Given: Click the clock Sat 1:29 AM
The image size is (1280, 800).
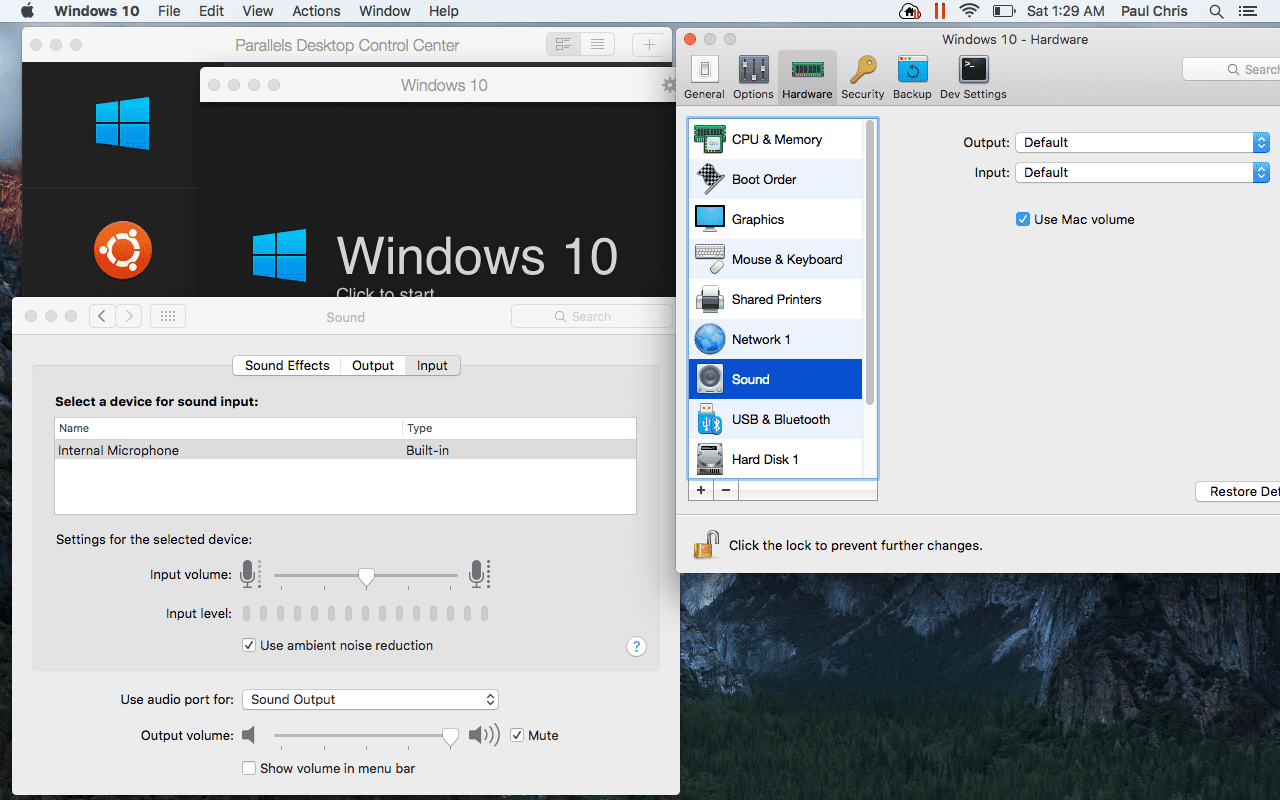Looking at the screenshot, I should pyautogui.click(x=1066, y=11).
